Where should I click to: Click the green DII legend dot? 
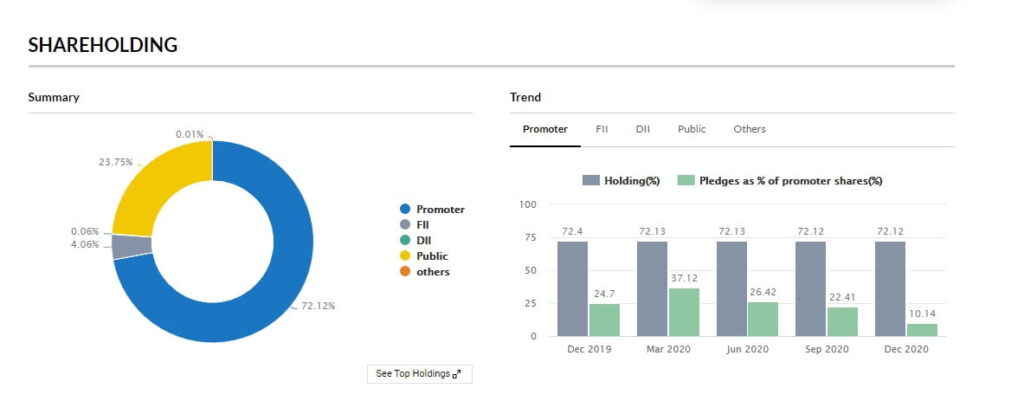405,241
